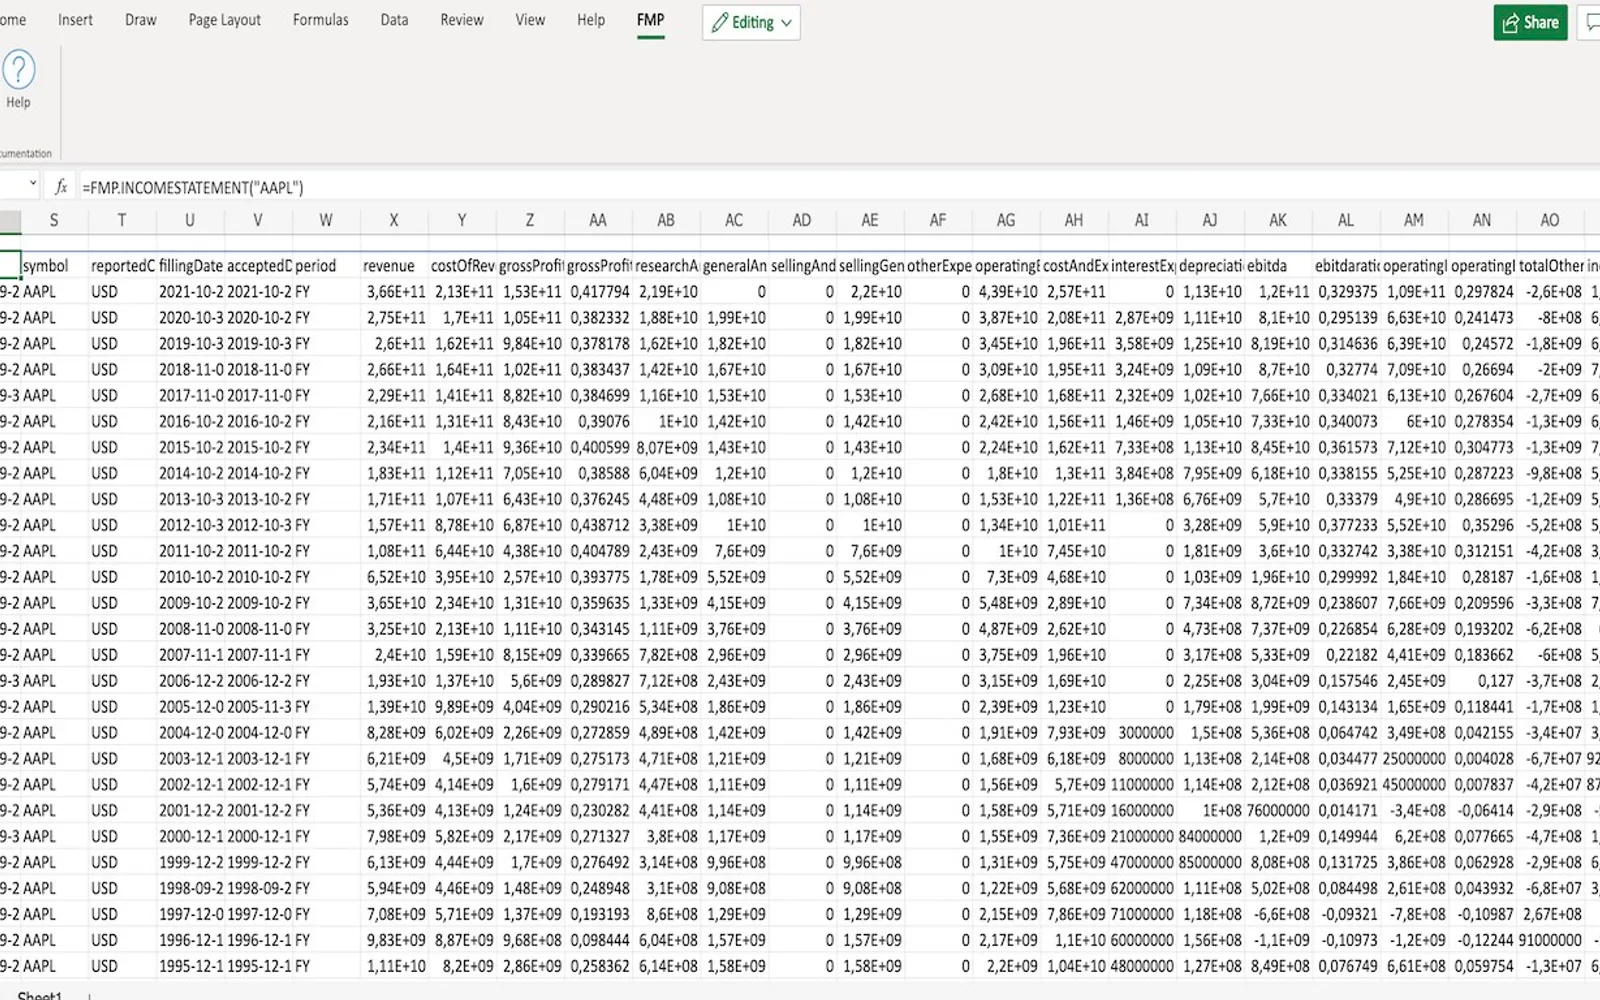Select column T header
This screenshot has height=1000, width=1600.
[122, 220]
